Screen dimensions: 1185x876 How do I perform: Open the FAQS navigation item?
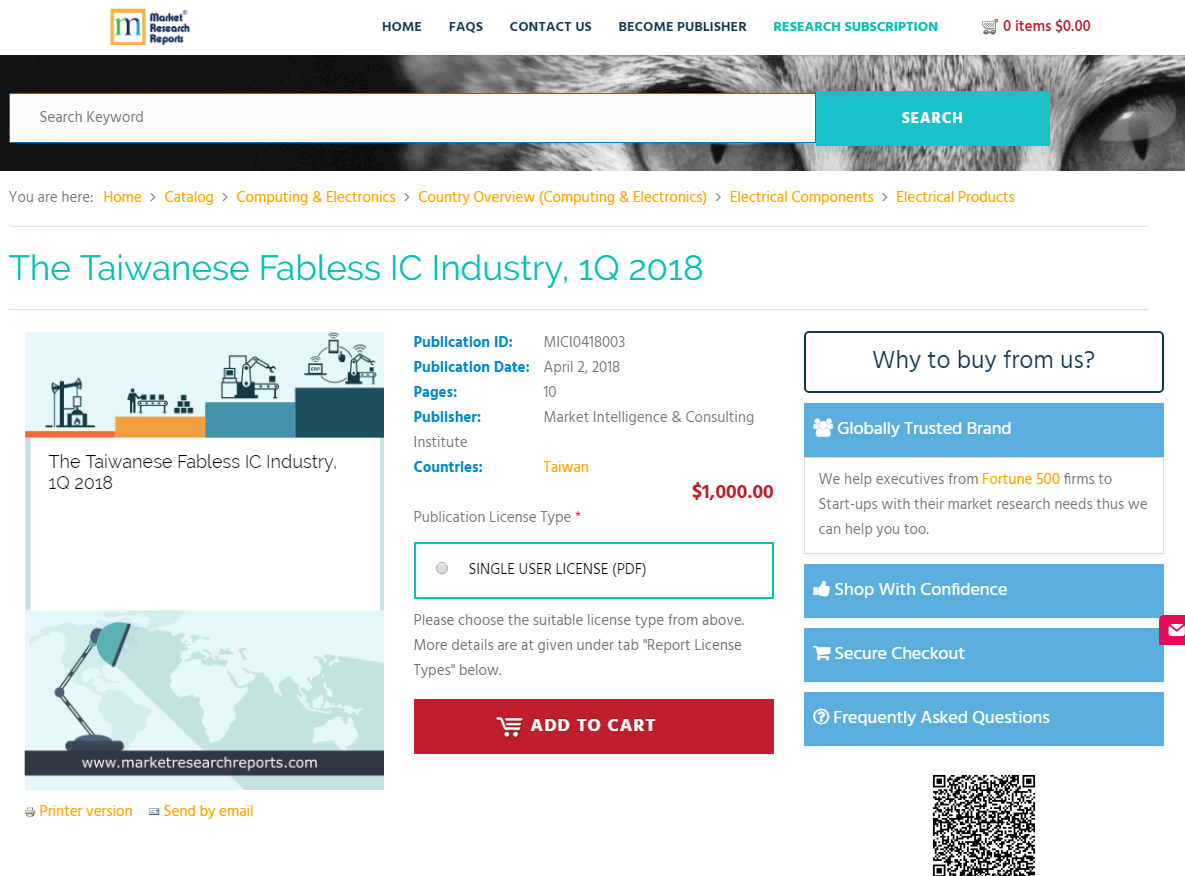click(x=466, y=27)
